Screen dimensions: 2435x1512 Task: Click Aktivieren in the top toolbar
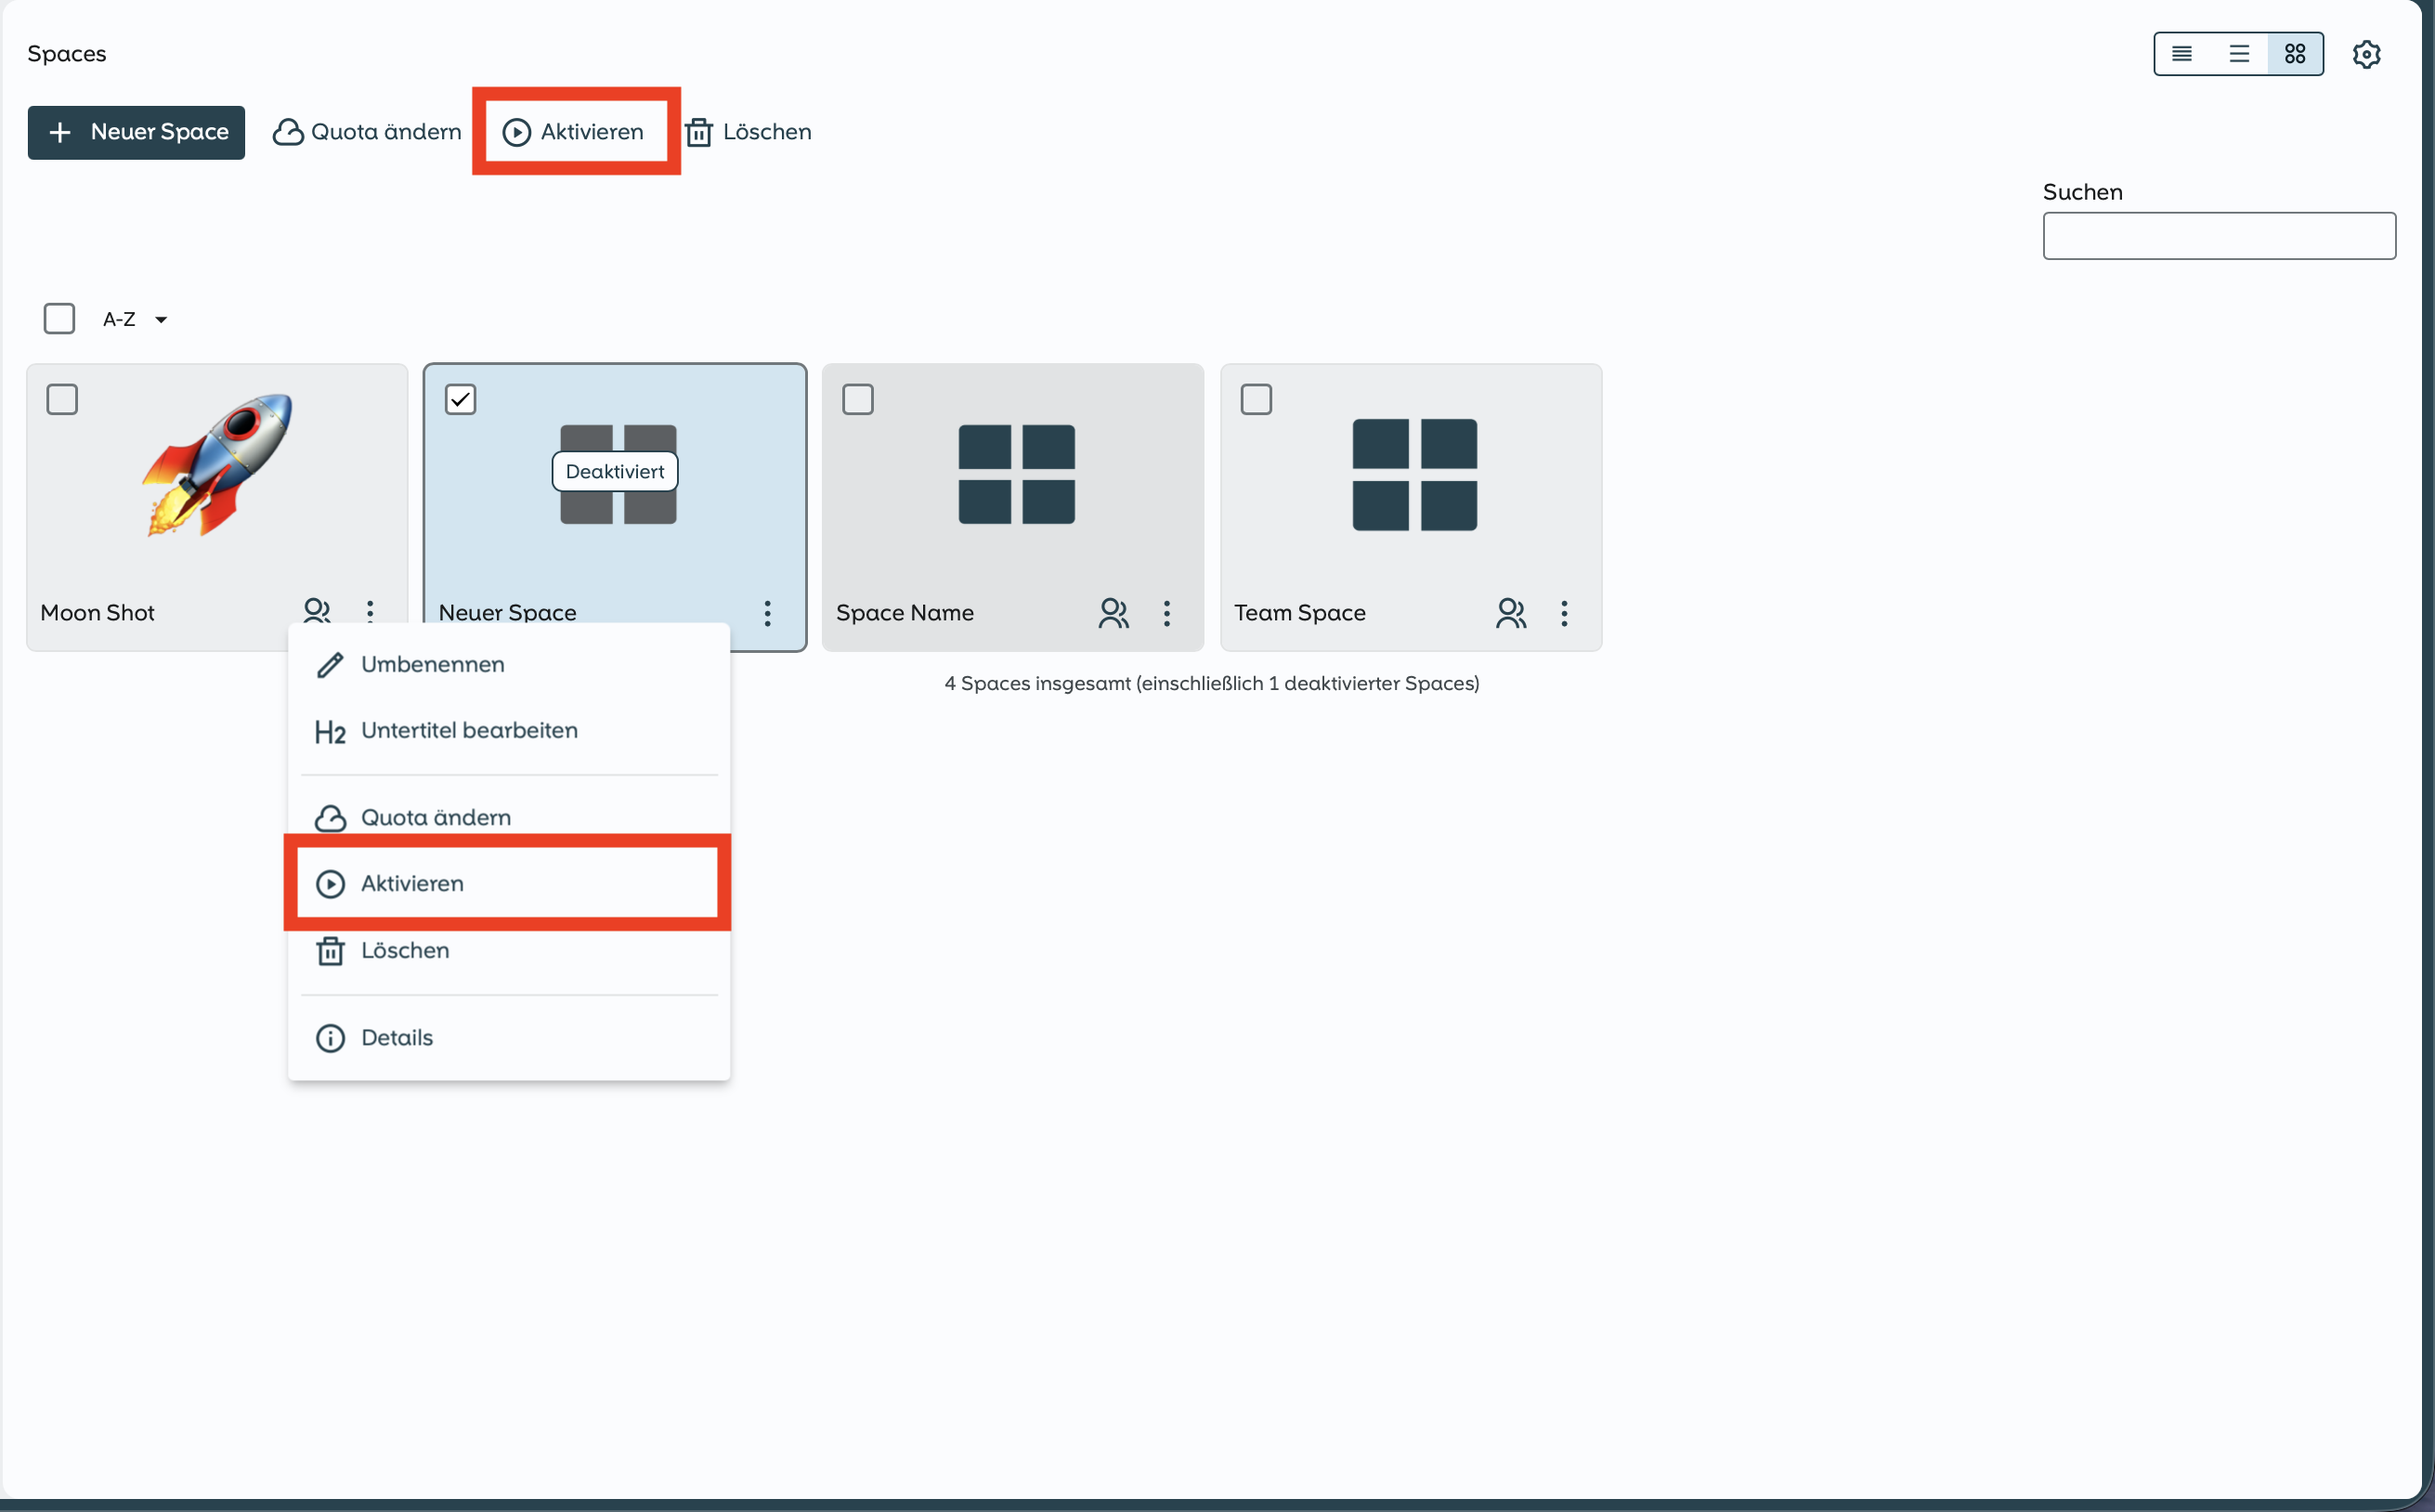(574, 132)
